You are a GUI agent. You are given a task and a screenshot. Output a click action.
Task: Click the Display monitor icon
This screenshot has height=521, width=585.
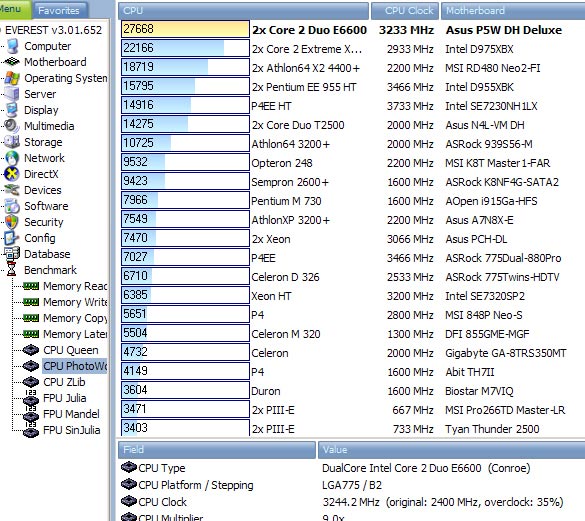coord(12,110)
